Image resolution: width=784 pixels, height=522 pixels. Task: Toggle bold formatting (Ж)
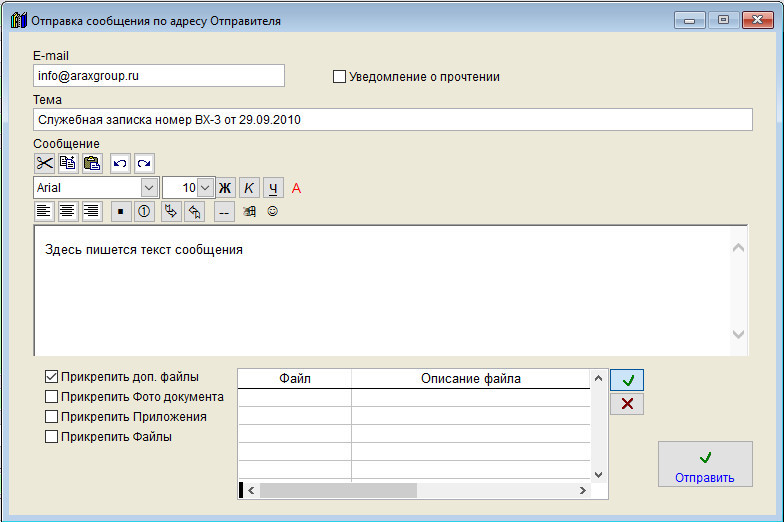pos(225,188)
